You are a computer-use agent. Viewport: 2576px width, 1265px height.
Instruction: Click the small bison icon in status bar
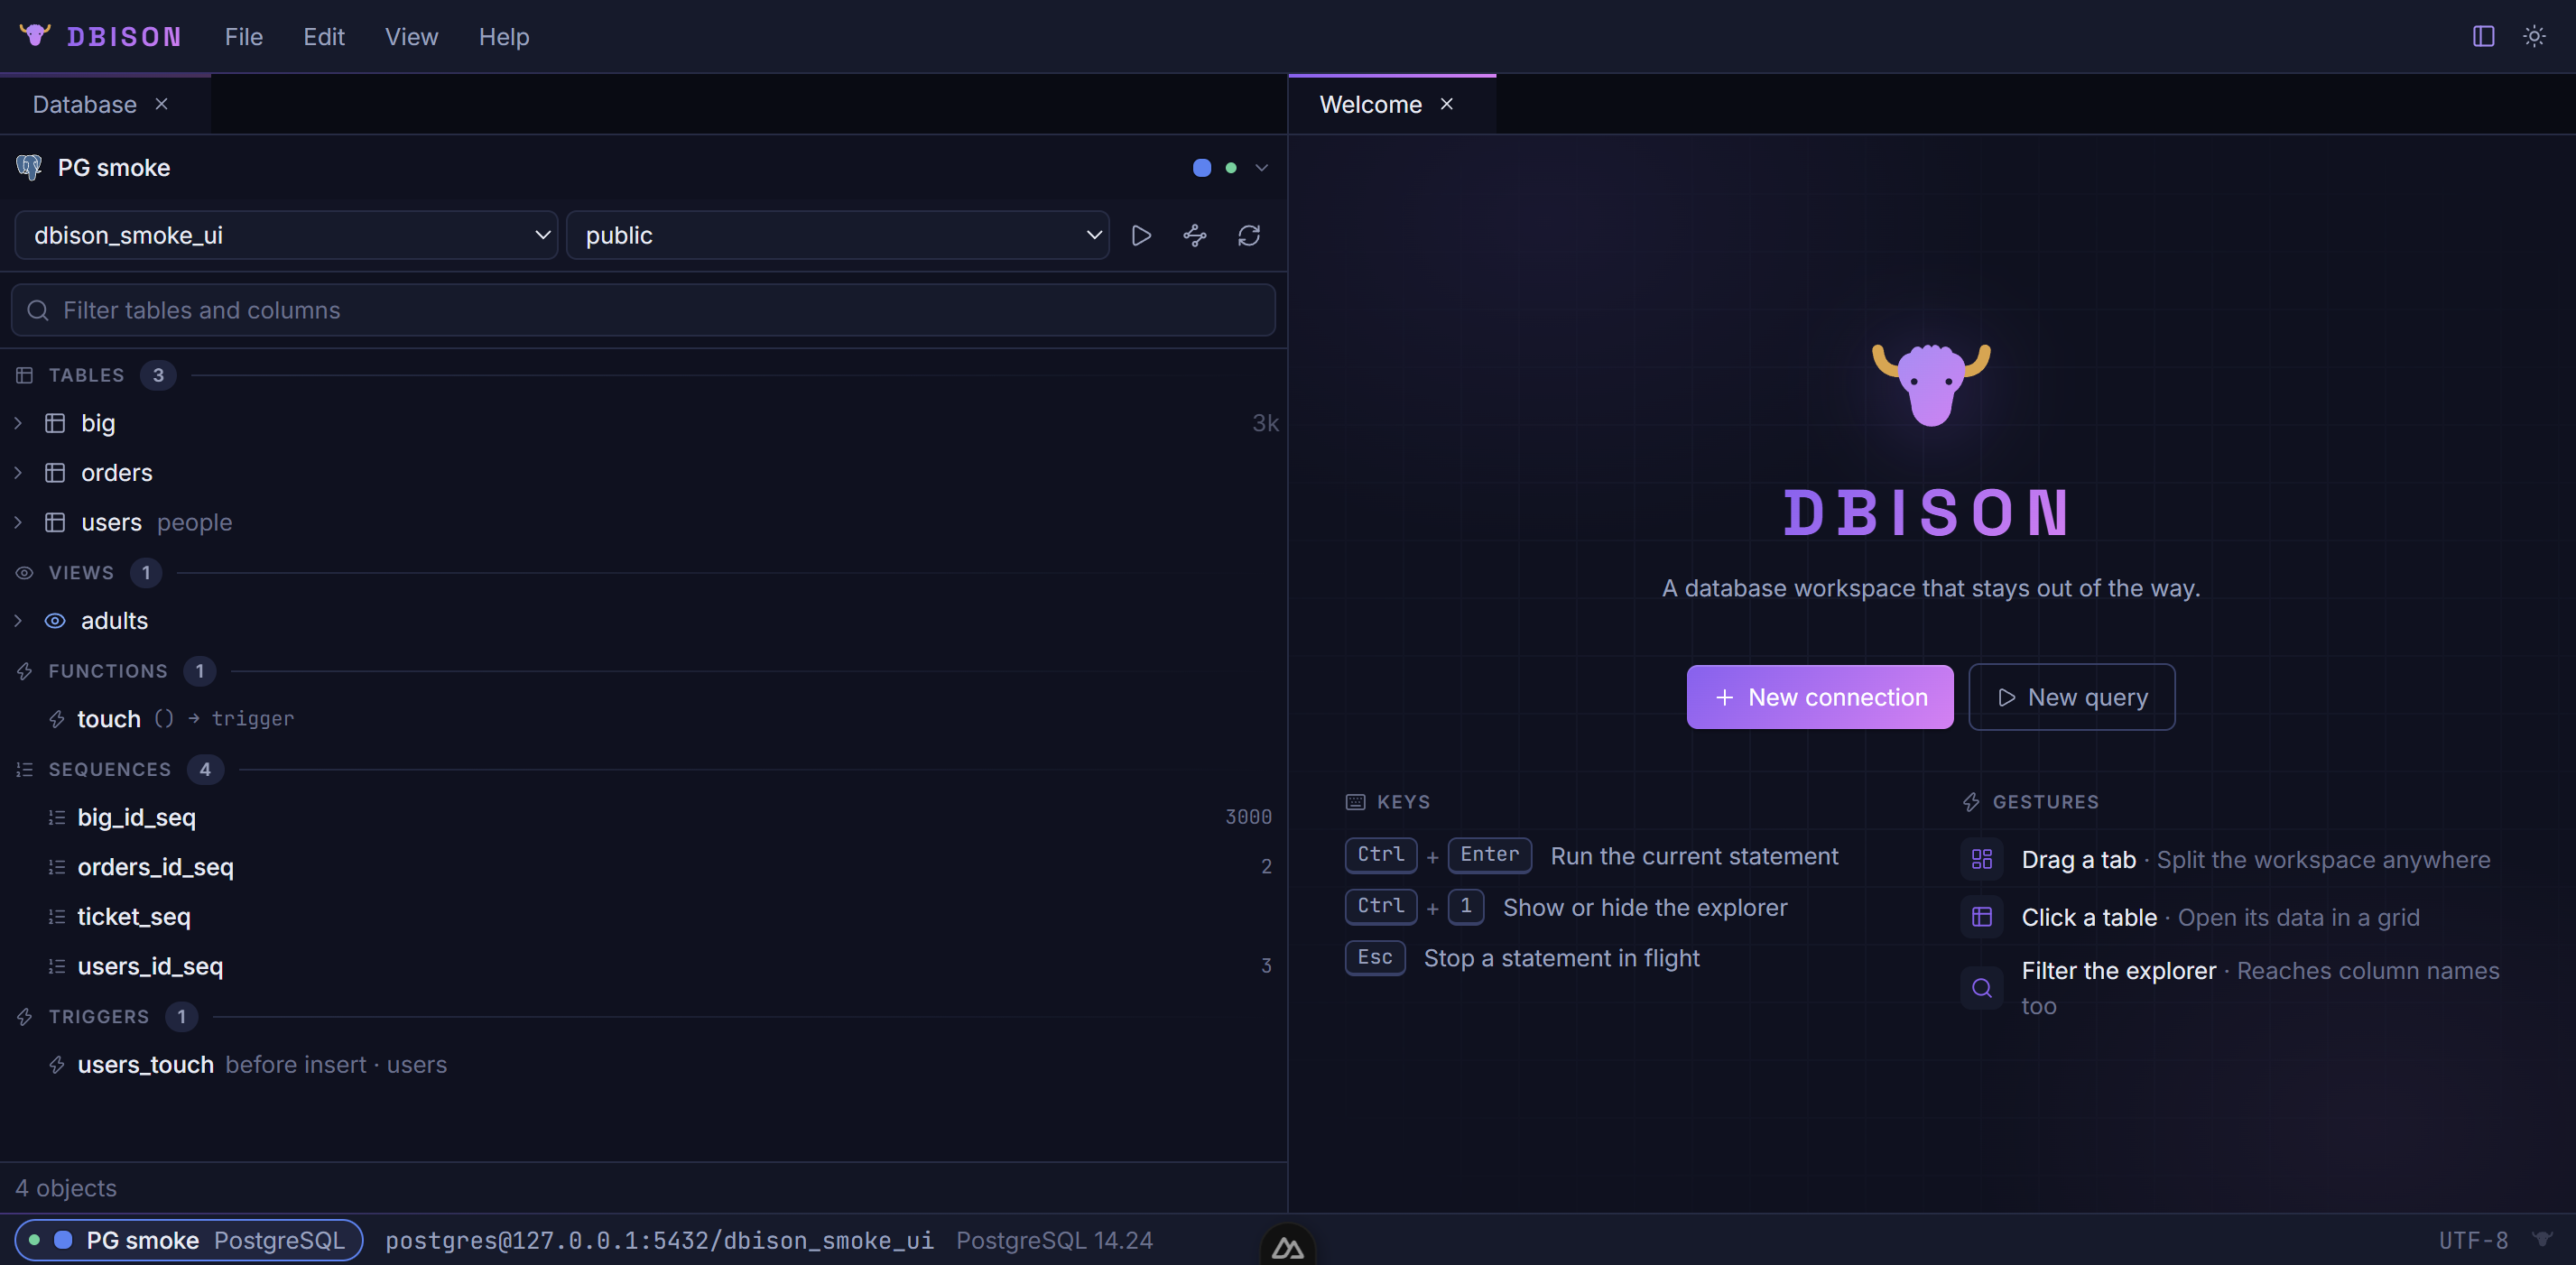coord(2542,1239)
